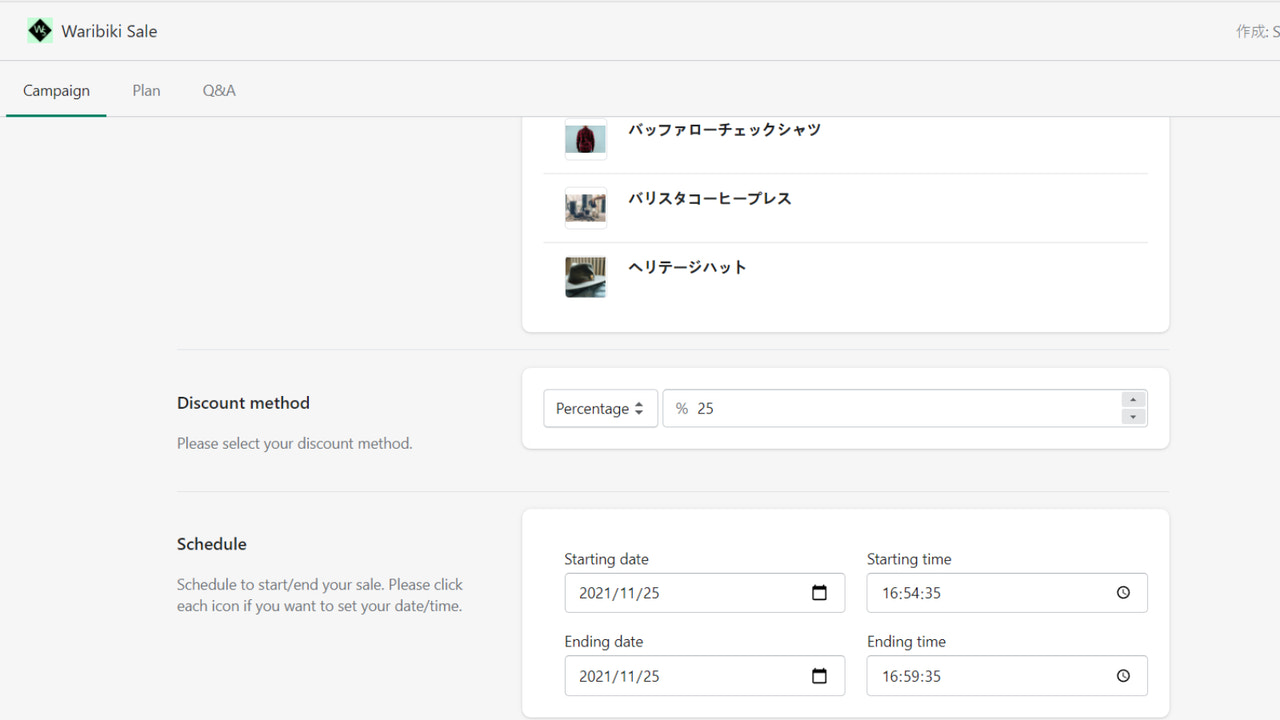
Task: Open the Starting time clock icon
Action: 1123,592
